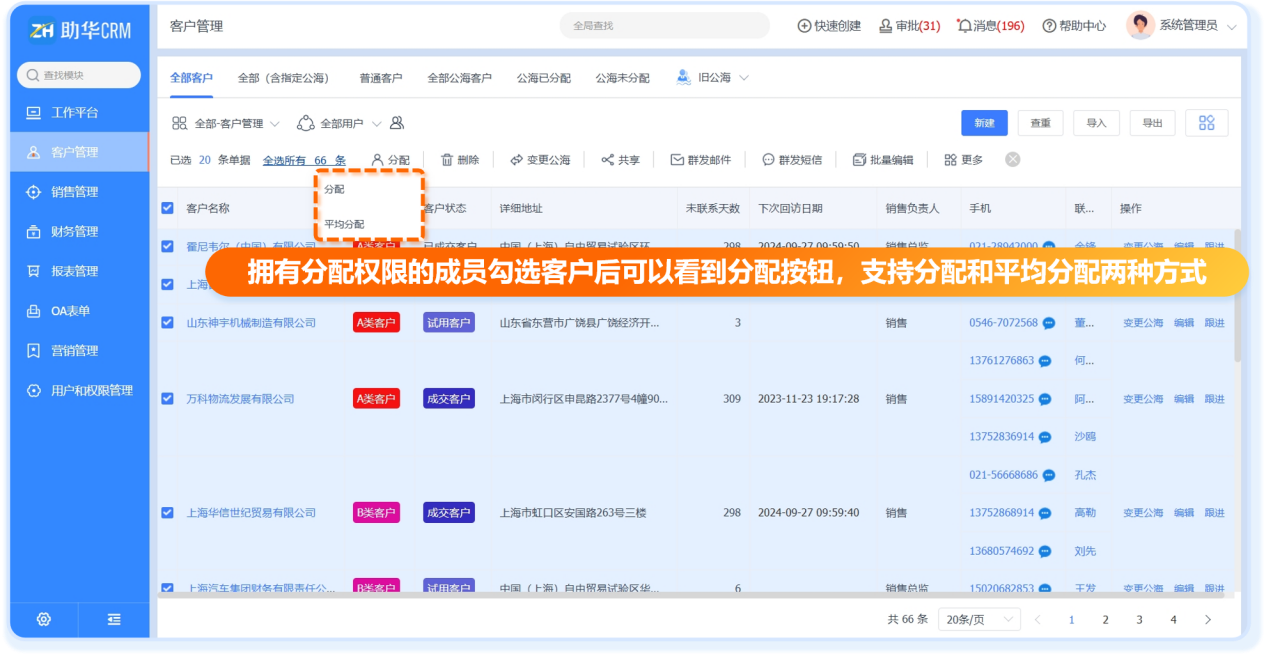The image size is (1266, 656).
Task: Open the settings gear in sidebar footer
Action: coord(44,619)
